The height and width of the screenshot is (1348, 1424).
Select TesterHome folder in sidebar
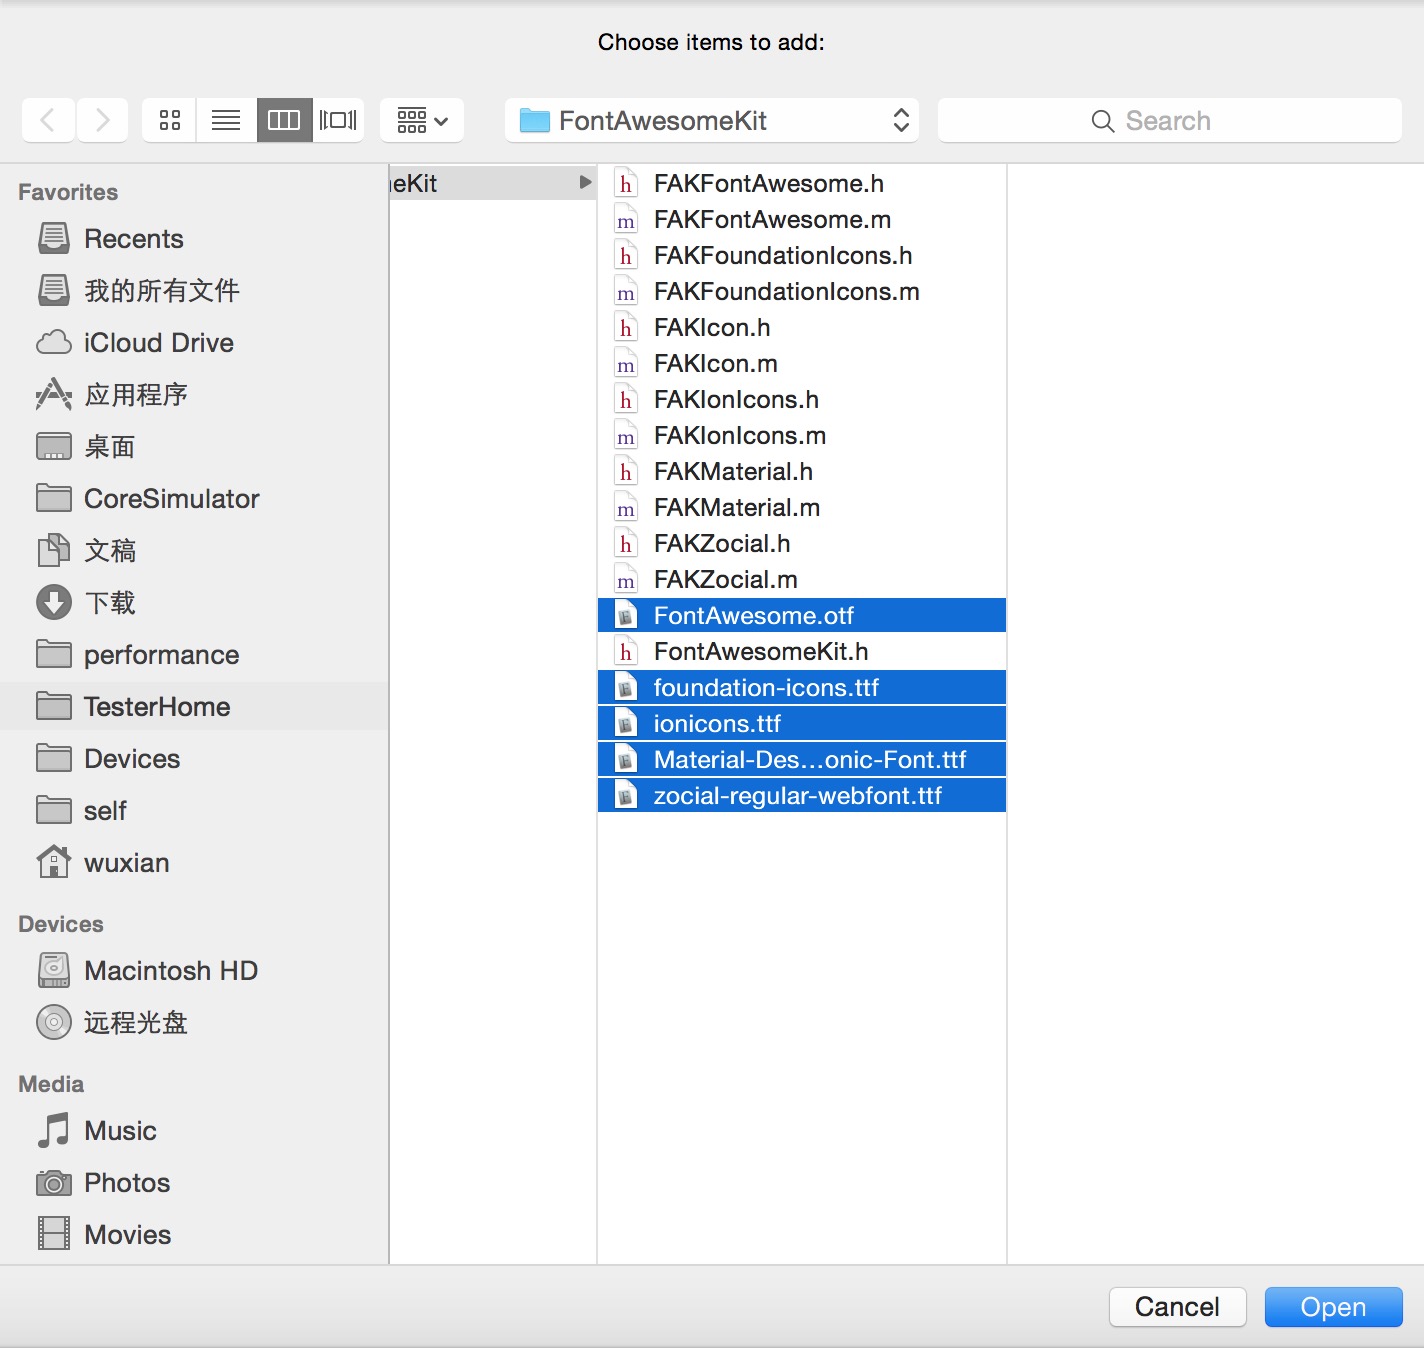click(194, 707)
